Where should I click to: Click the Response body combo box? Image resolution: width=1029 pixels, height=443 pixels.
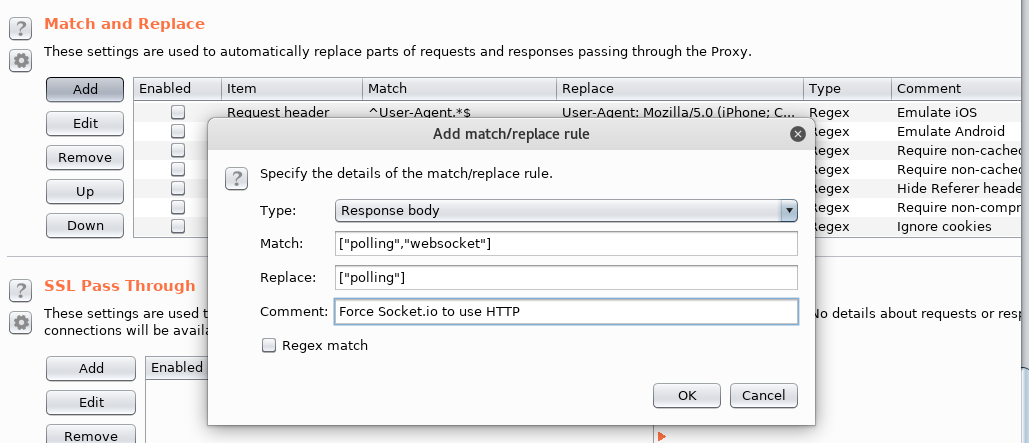tap(566, 211)
